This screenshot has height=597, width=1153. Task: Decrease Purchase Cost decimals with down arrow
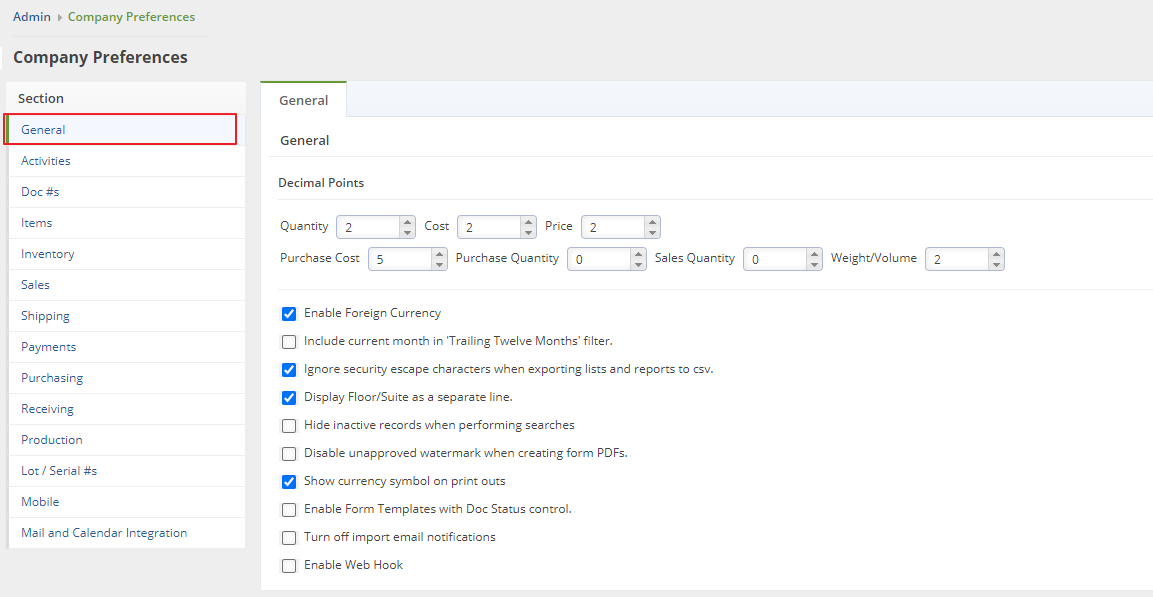(x=439, y=264)
